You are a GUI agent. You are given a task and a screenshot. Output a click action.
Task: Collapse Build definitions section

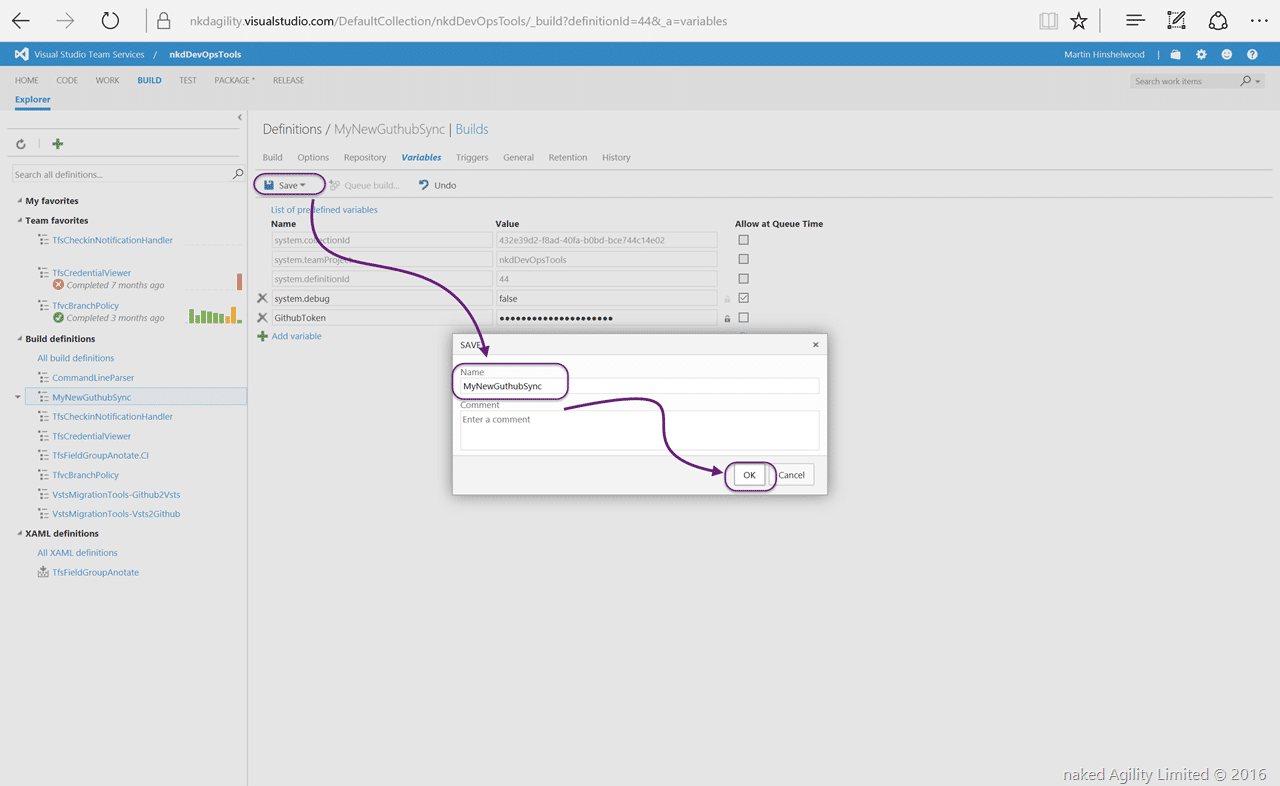click(20, 339)
